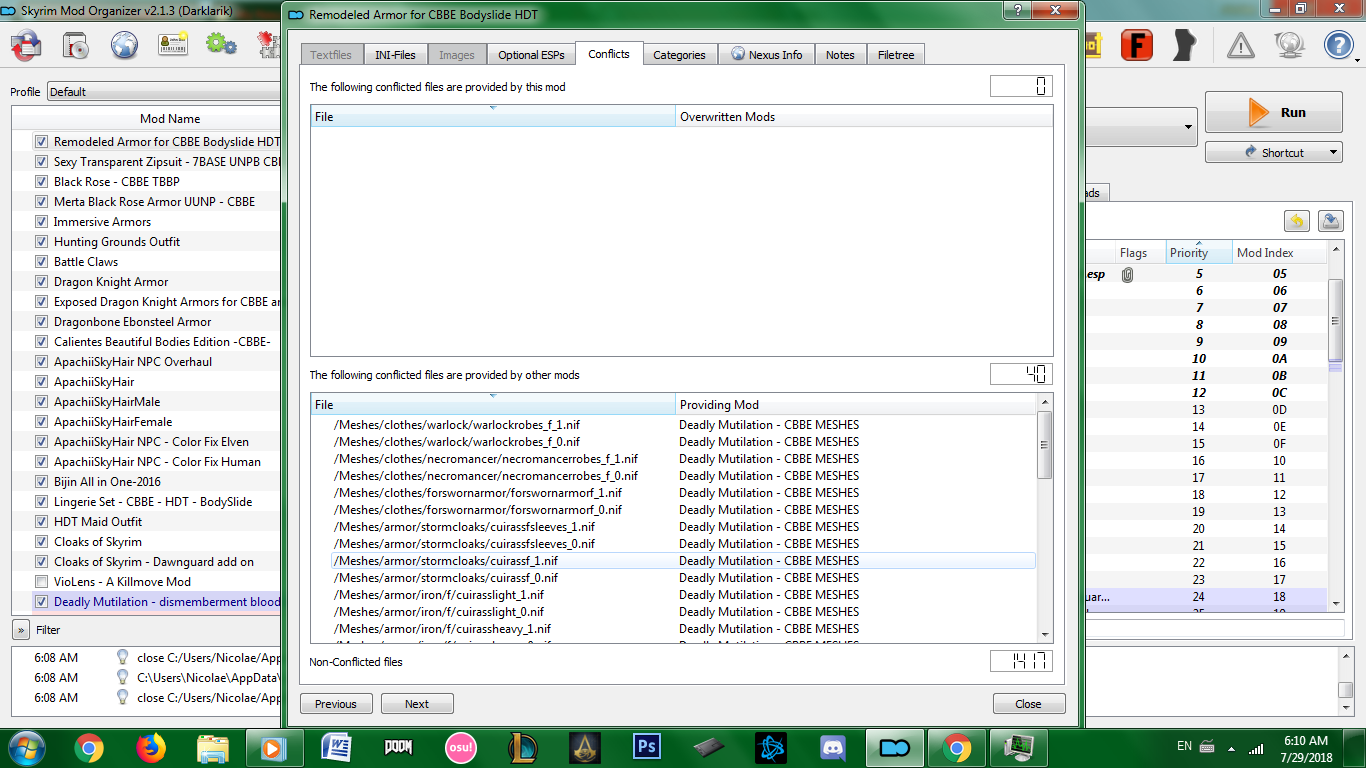Launch DOOM from the taskbar

point(398,747)
